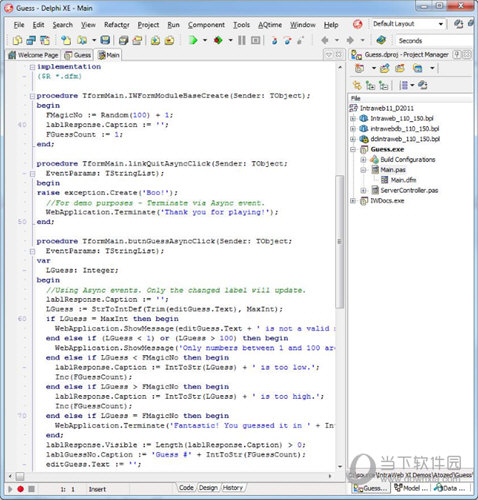This screenshot has width=478, height=500.
Task: Open the Refactor menu
Action: click(117, 25)
